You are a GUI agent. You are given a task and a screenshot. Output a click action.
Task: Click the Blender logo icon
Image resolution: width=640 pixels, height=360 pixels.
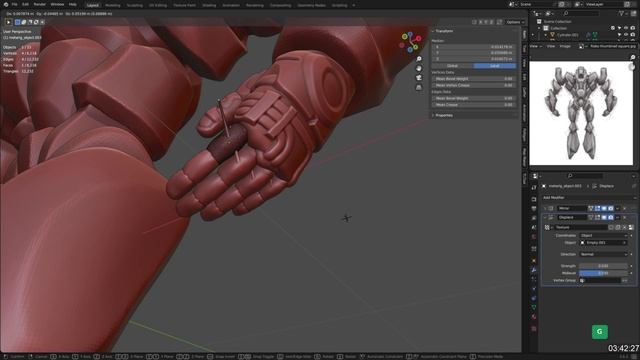coord(6,4)
